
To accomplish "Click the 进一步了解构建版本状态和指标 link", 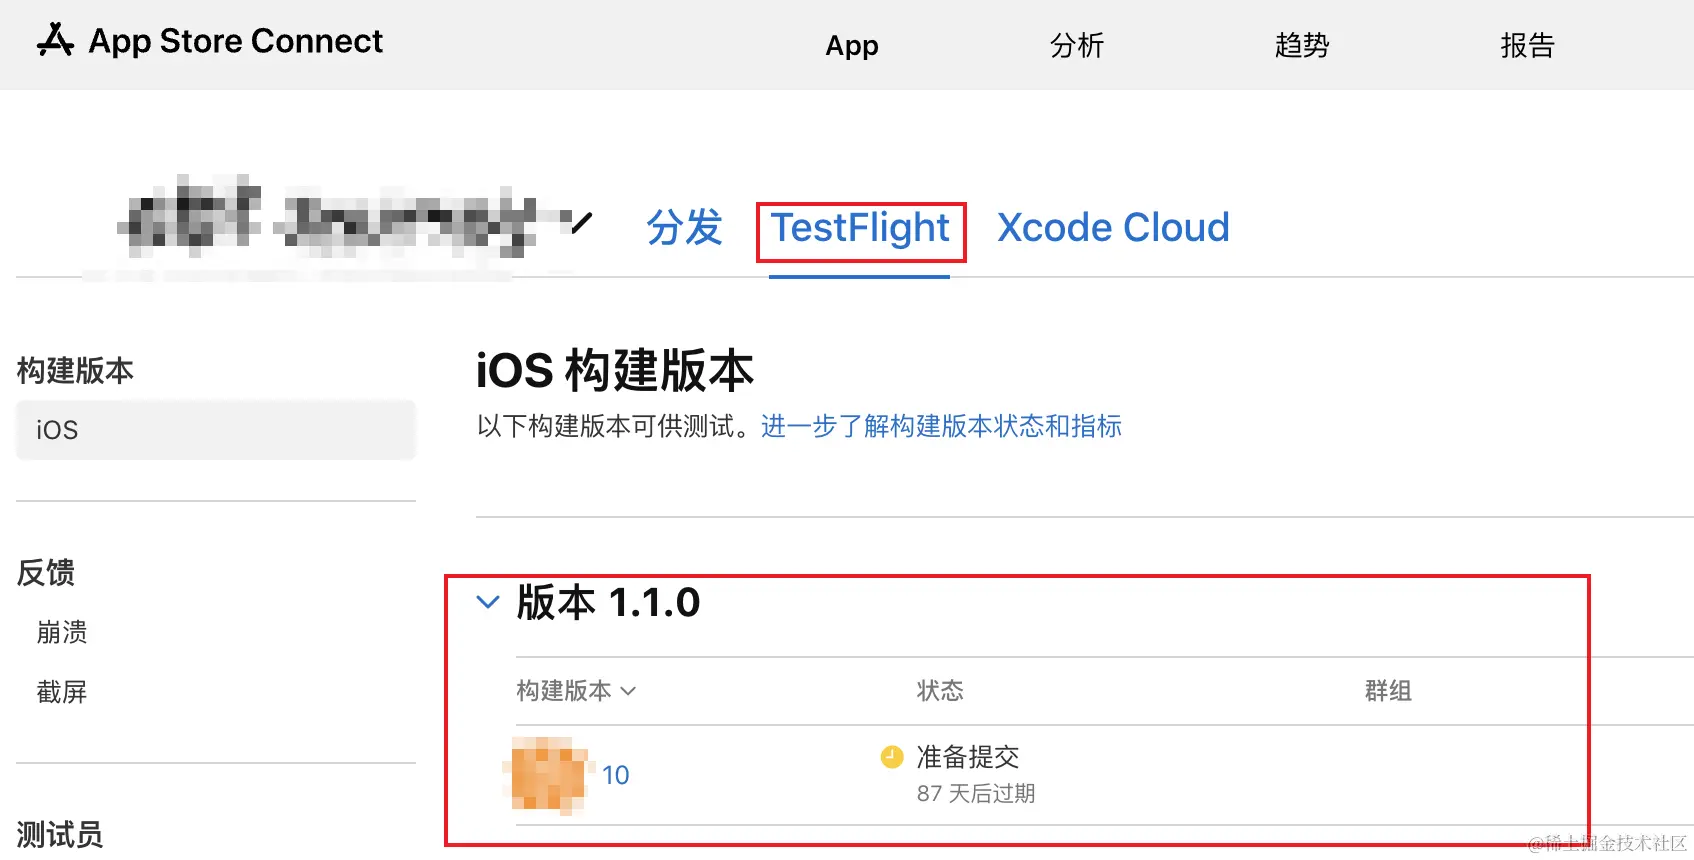I will tap(941, 426).
